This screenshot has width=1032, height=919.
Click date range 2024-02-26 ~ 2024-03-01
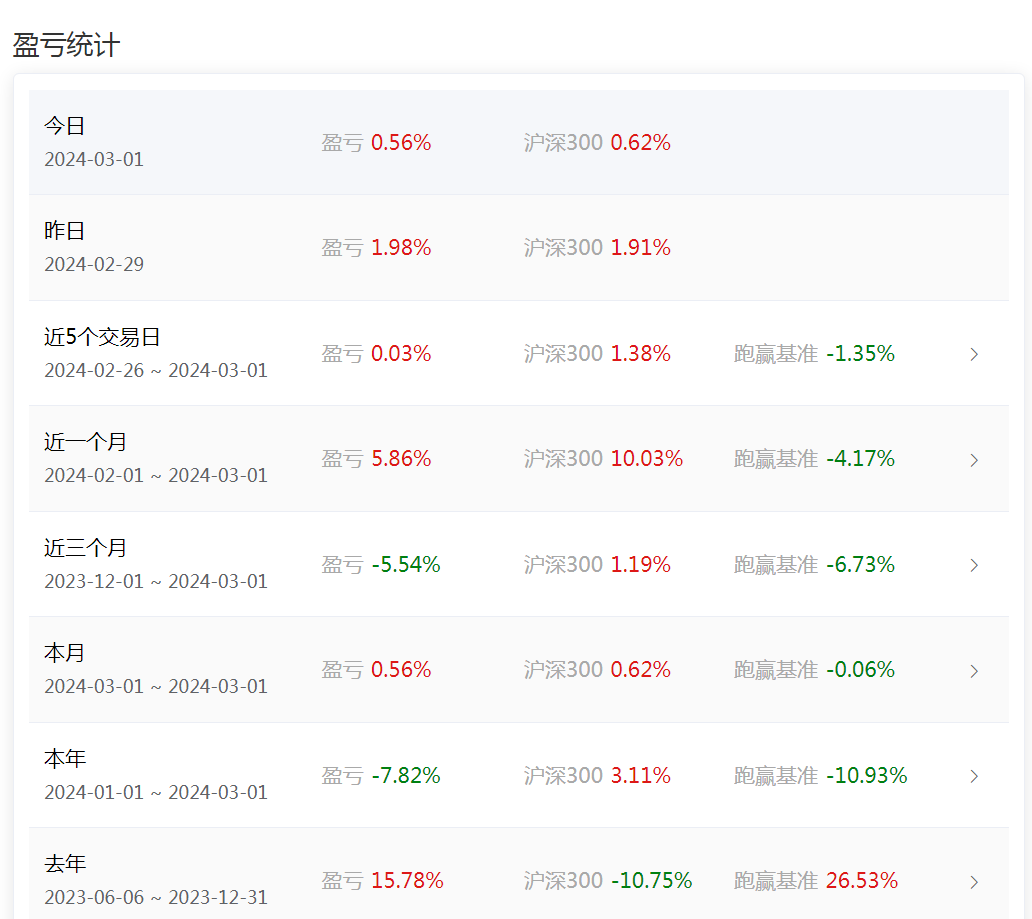(x=156, y=370)
